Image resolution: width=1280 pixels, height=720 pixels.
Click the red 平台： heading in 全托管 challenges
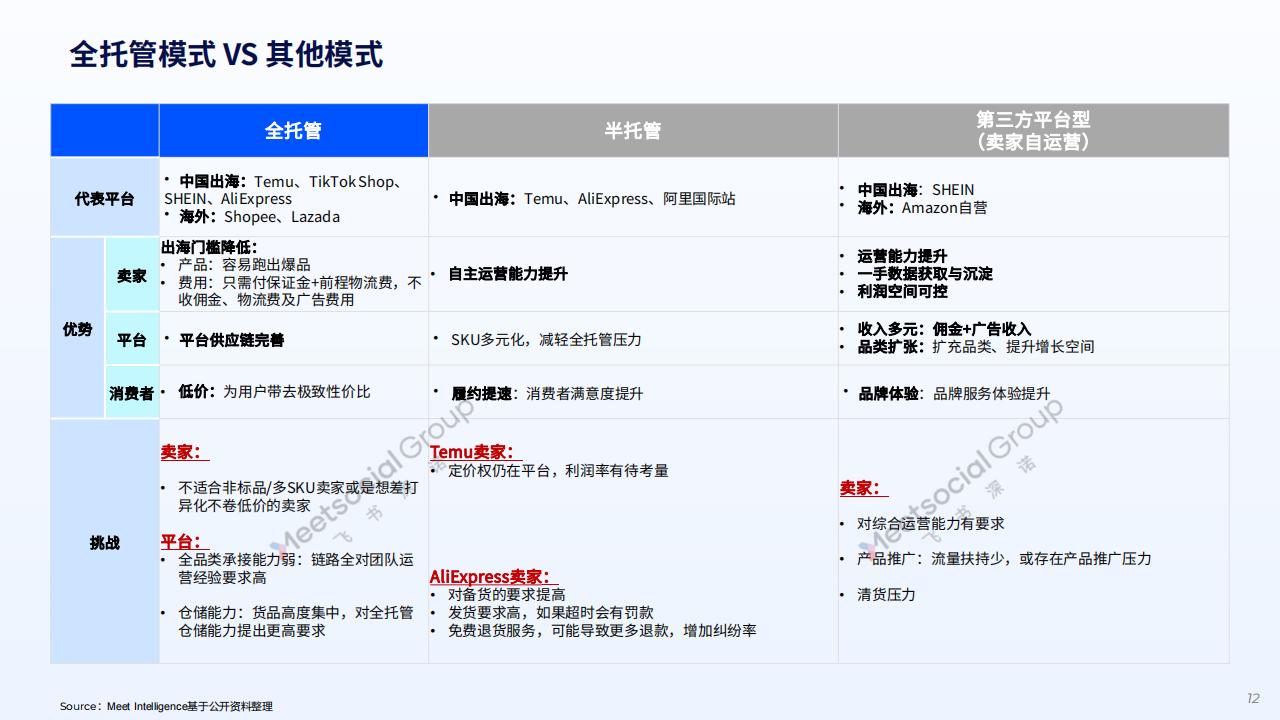click(185, 542)
